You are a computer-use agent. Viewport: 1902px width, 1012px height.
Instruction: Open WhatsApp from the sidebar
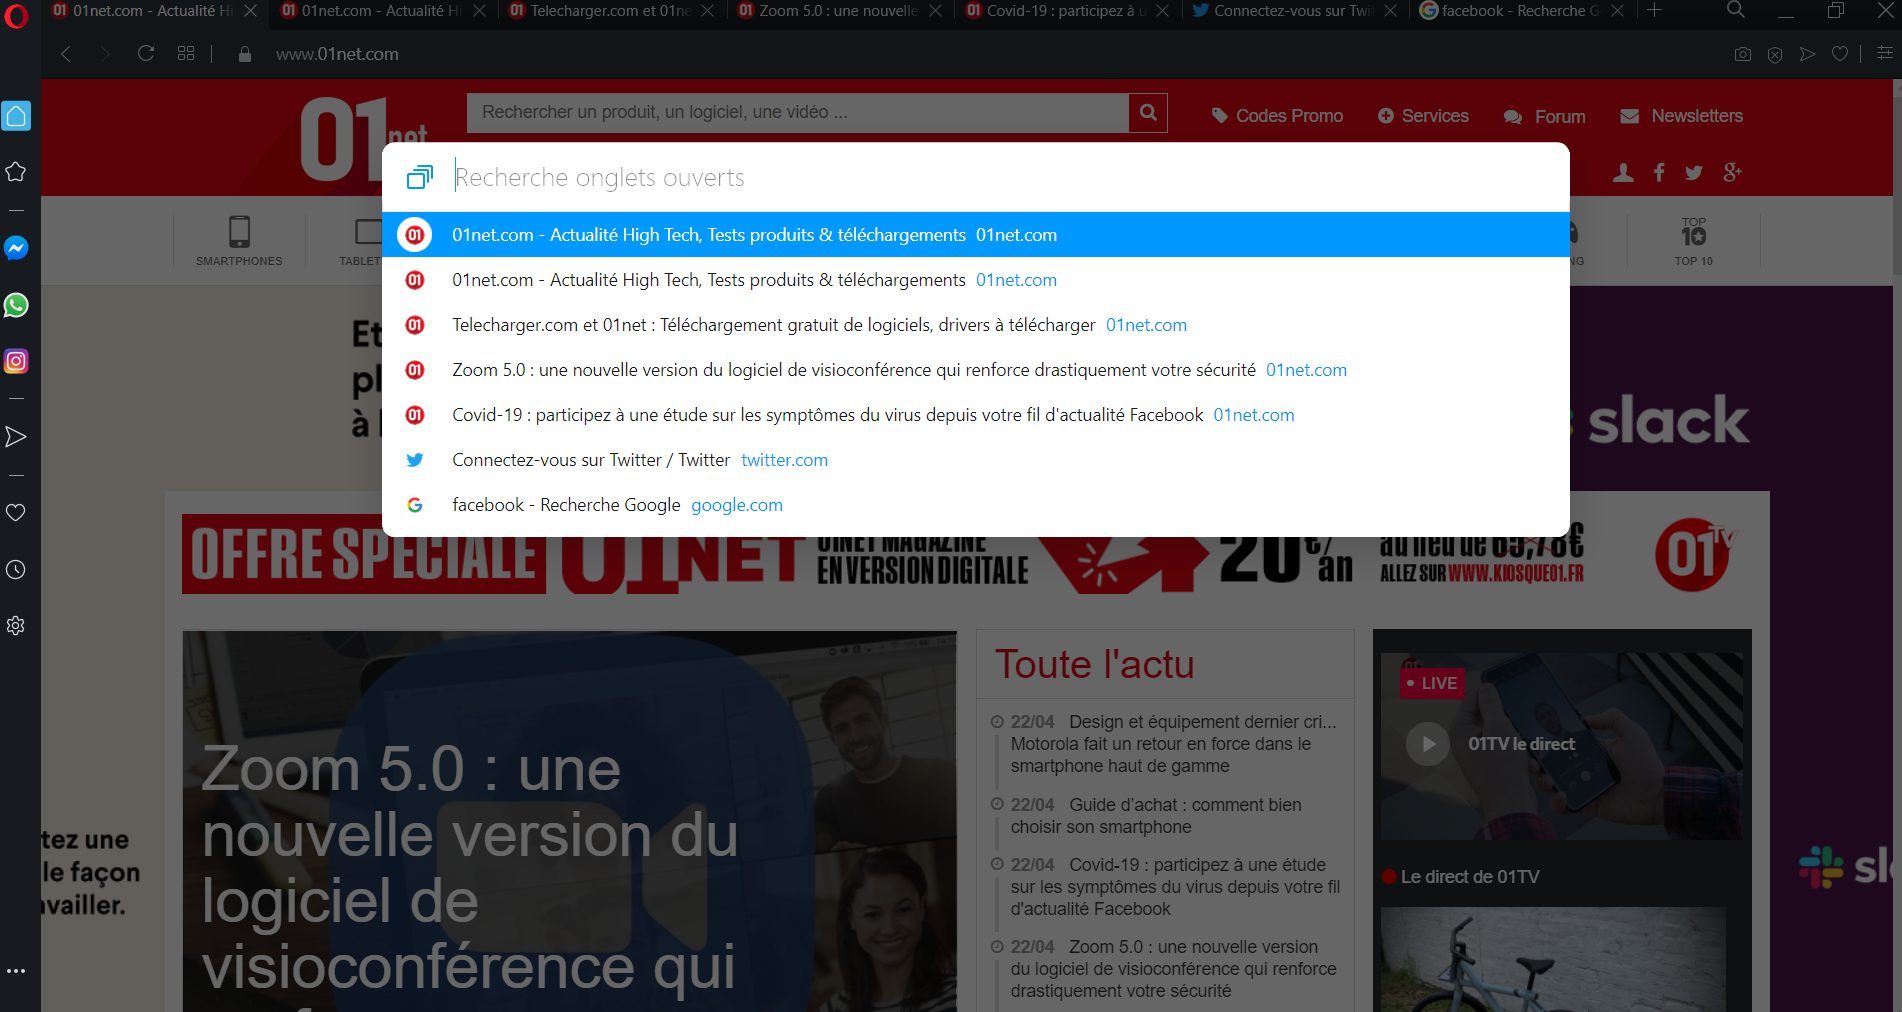point(16,305)
